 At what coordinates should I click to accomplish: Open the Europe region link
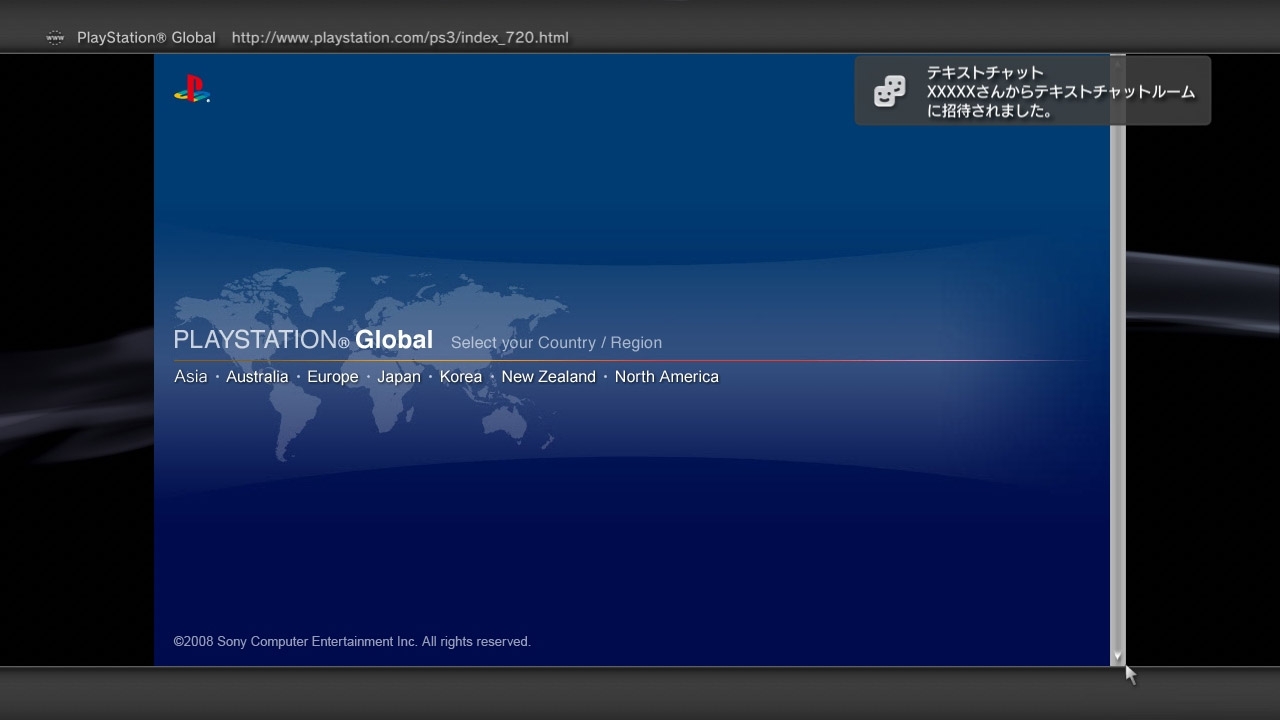[x=332, y=377]
